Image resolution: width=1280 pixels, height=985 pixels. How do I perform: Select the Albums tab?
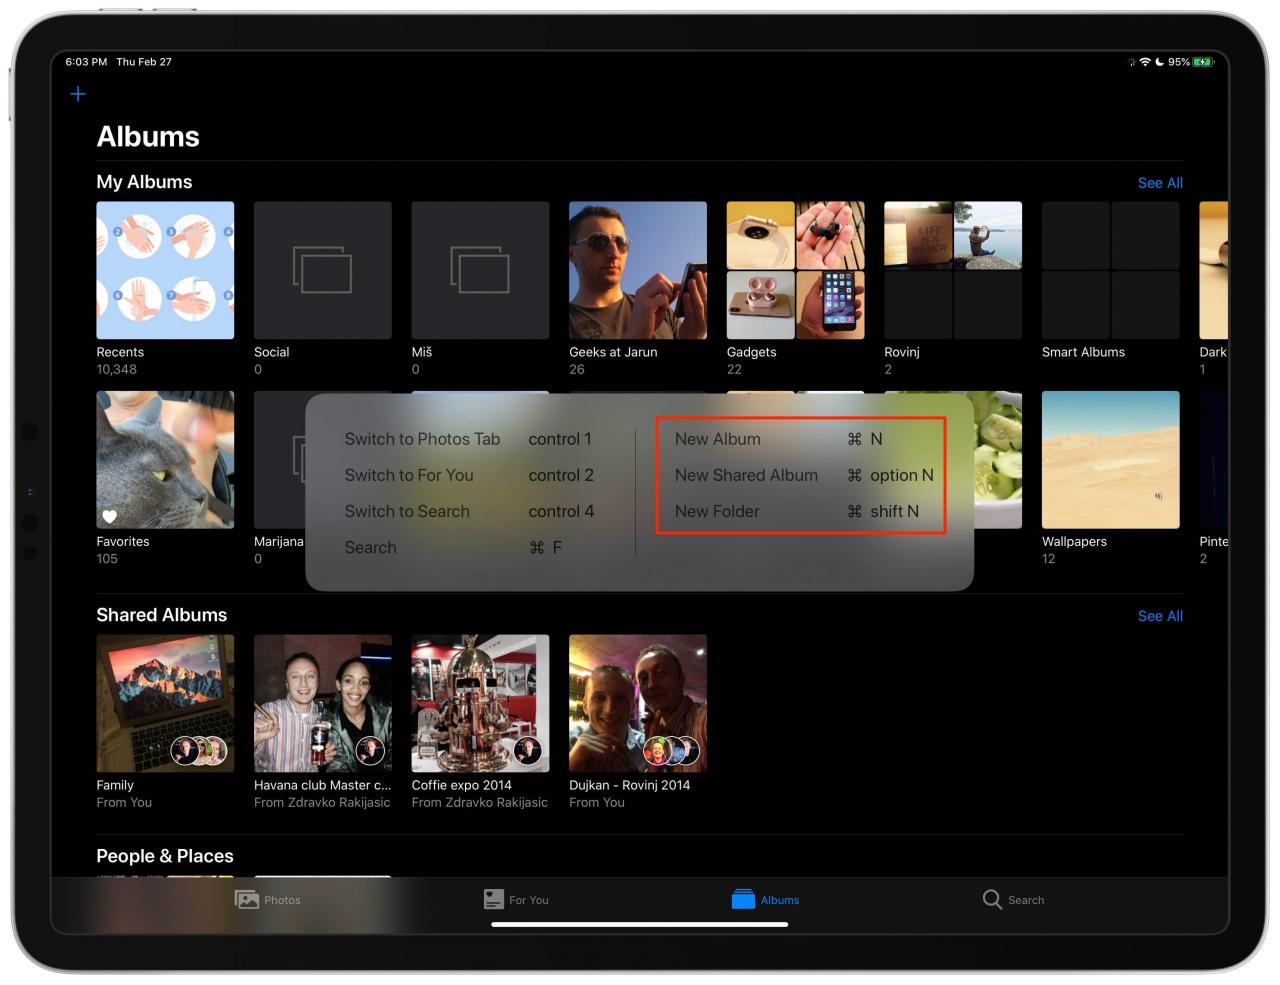point(765,900)
